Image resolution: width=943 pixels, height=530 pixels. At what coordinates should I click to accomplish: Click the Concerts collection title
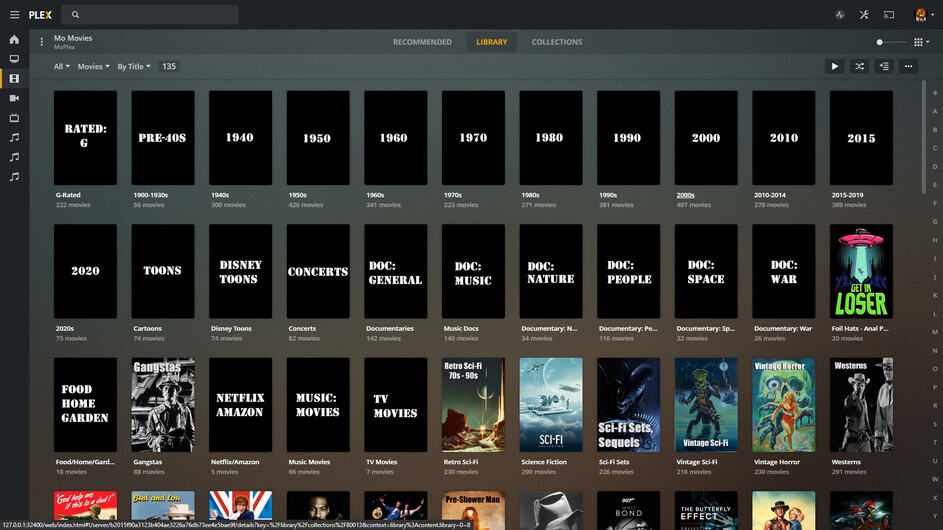(302, 328)
